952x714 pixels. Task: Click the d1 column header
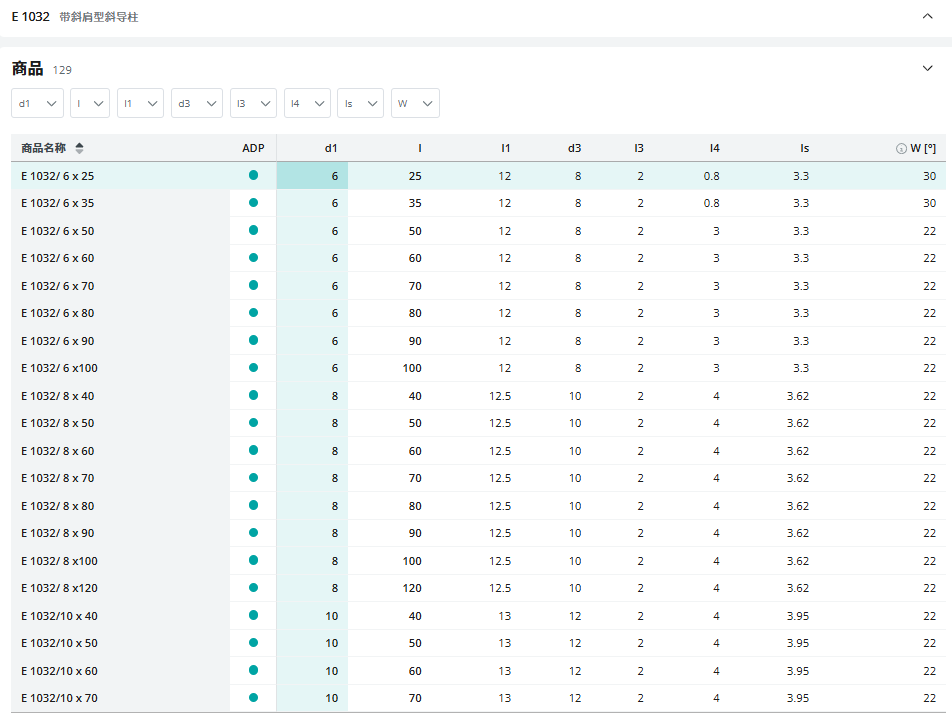pos(331,148)
